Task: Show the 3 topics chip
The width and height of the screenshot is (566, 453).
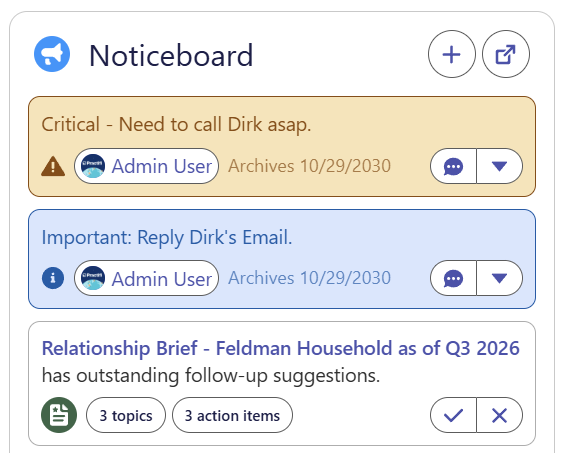Action: [x=126, y=415]
